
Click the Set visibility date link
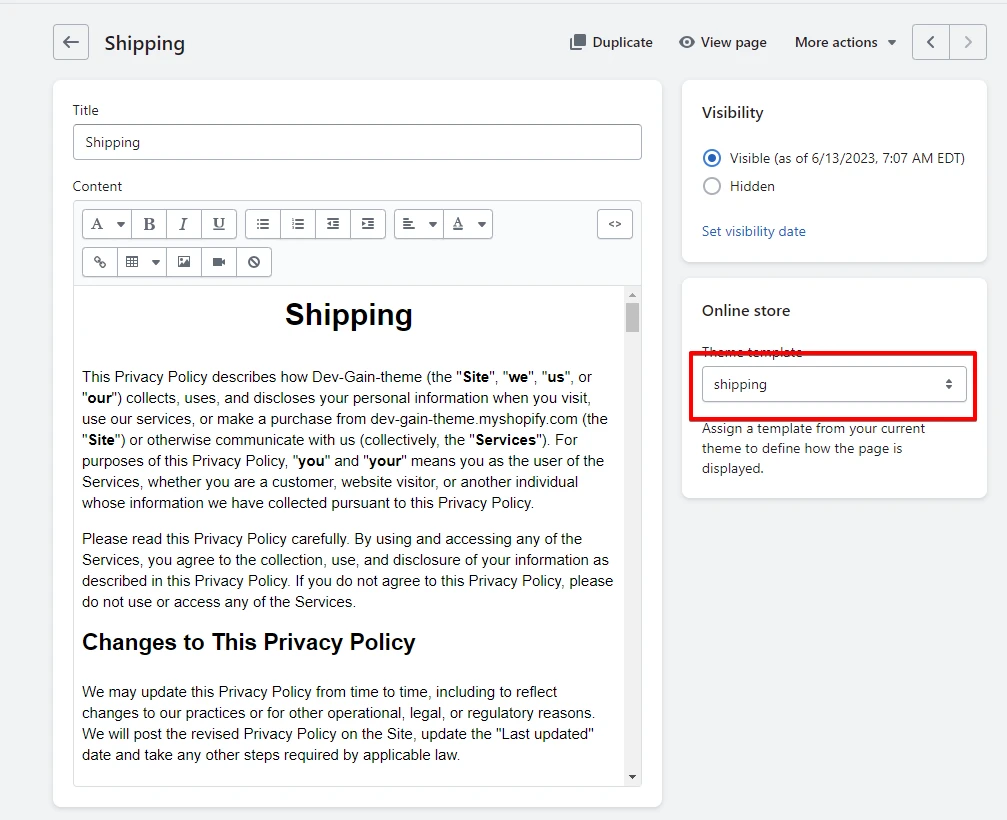pyautogui.click(x=753, y=231)
